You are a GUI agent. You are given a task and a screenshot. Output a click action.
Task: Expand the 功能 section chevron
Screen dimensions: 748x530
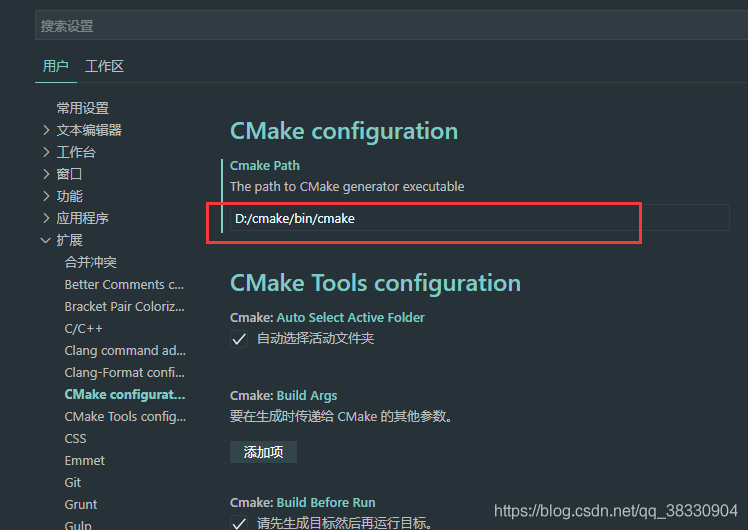[x=46, y=196]
